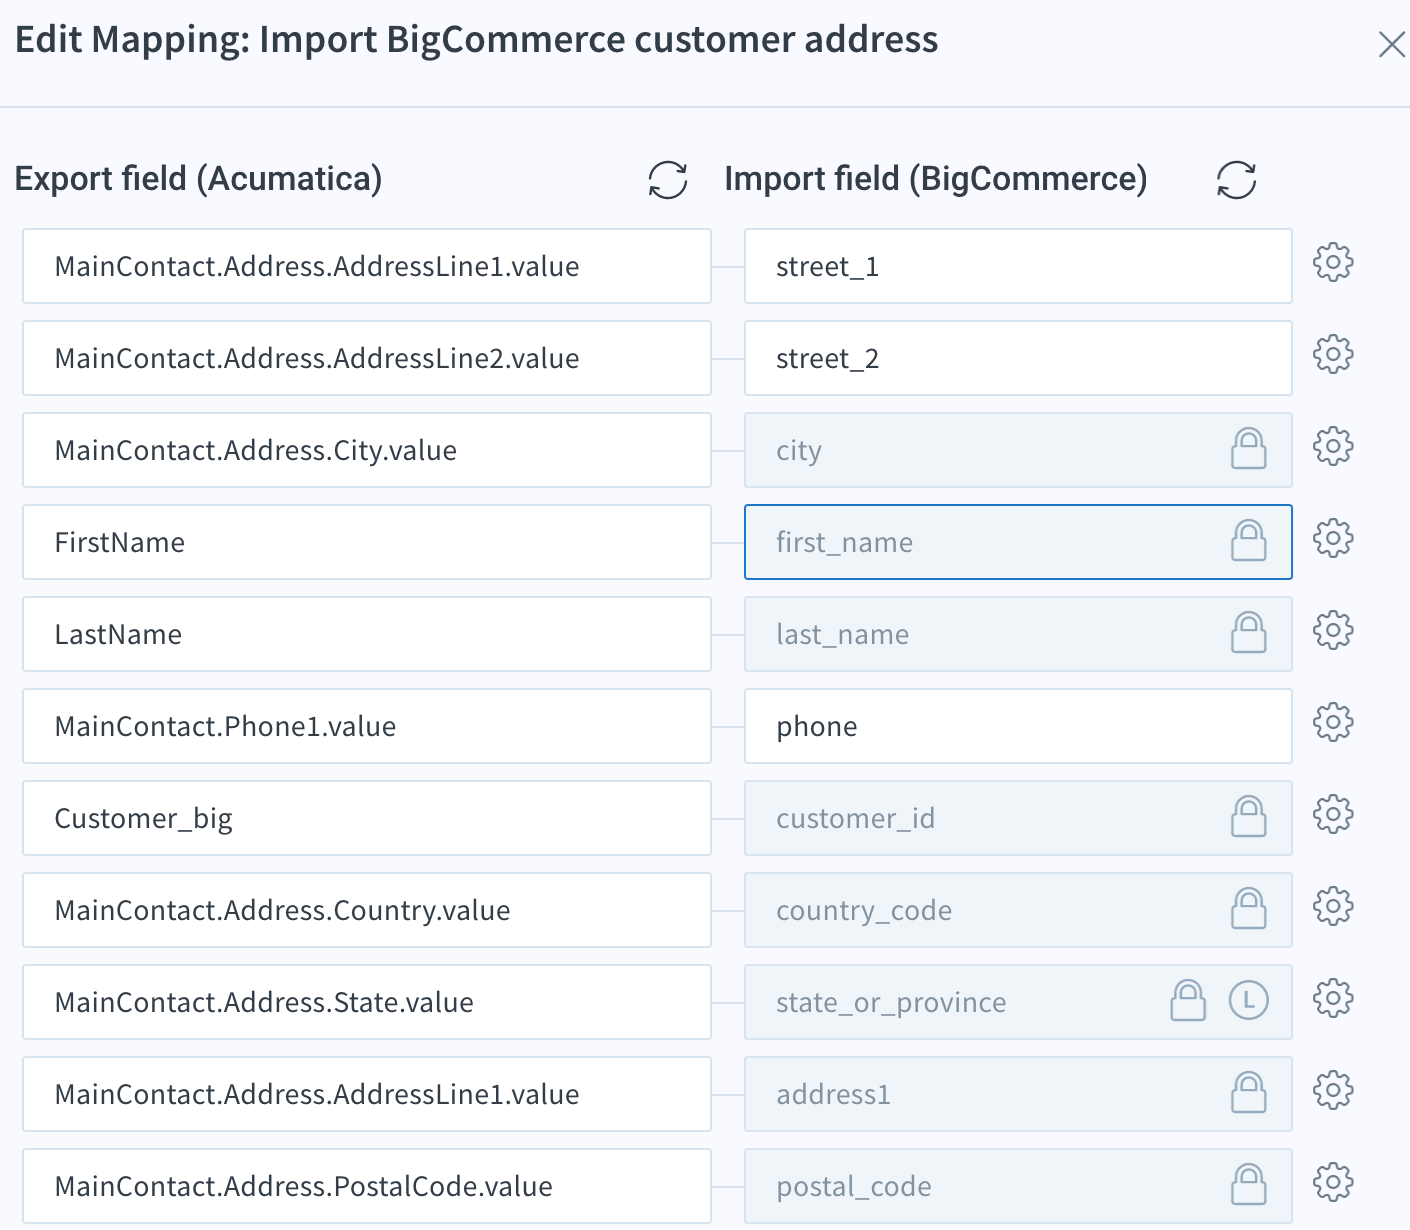The image size is (1410, 1230).
Task: Click the lock icon on customer_id field
Action: click(x=1249, y=817)
